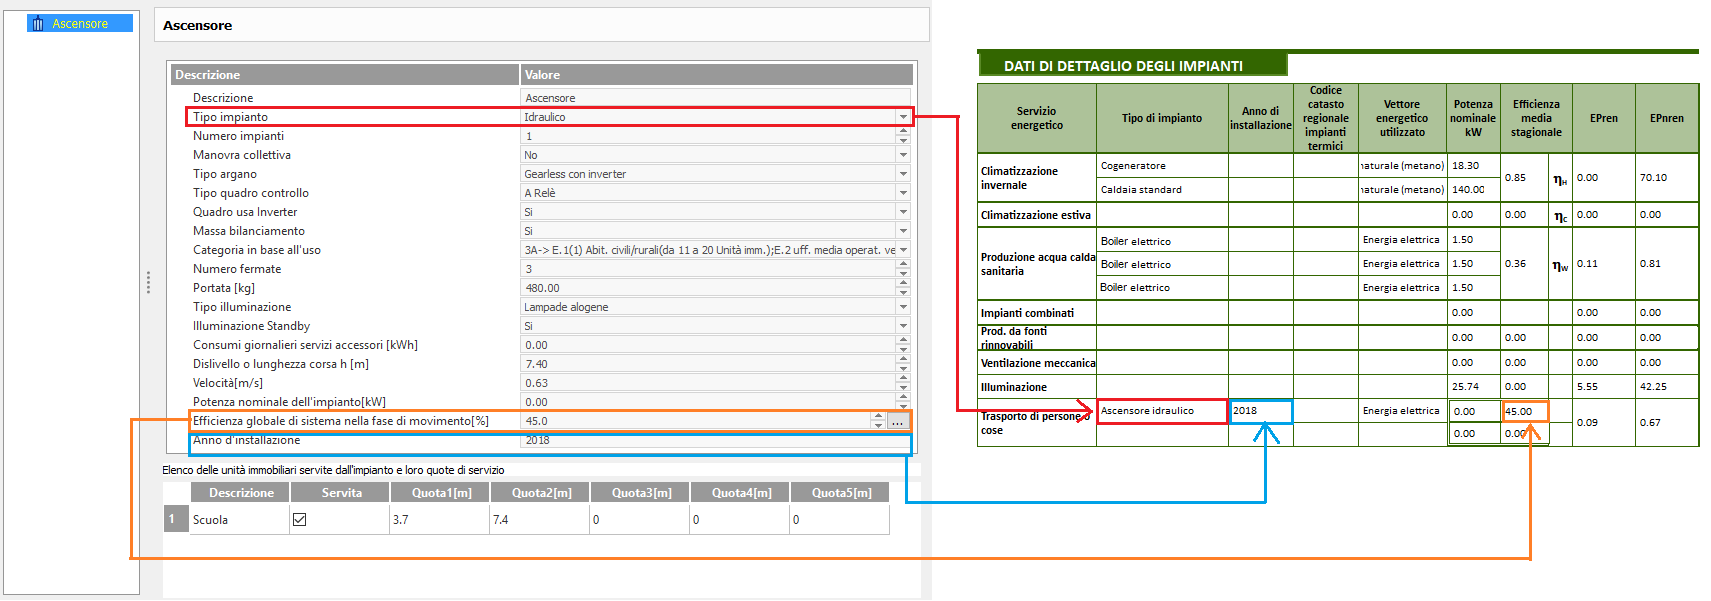Open the Tipo quadro controllo dropdown
This screenshot has height=601, width=1711.
(x=903, y=193)
